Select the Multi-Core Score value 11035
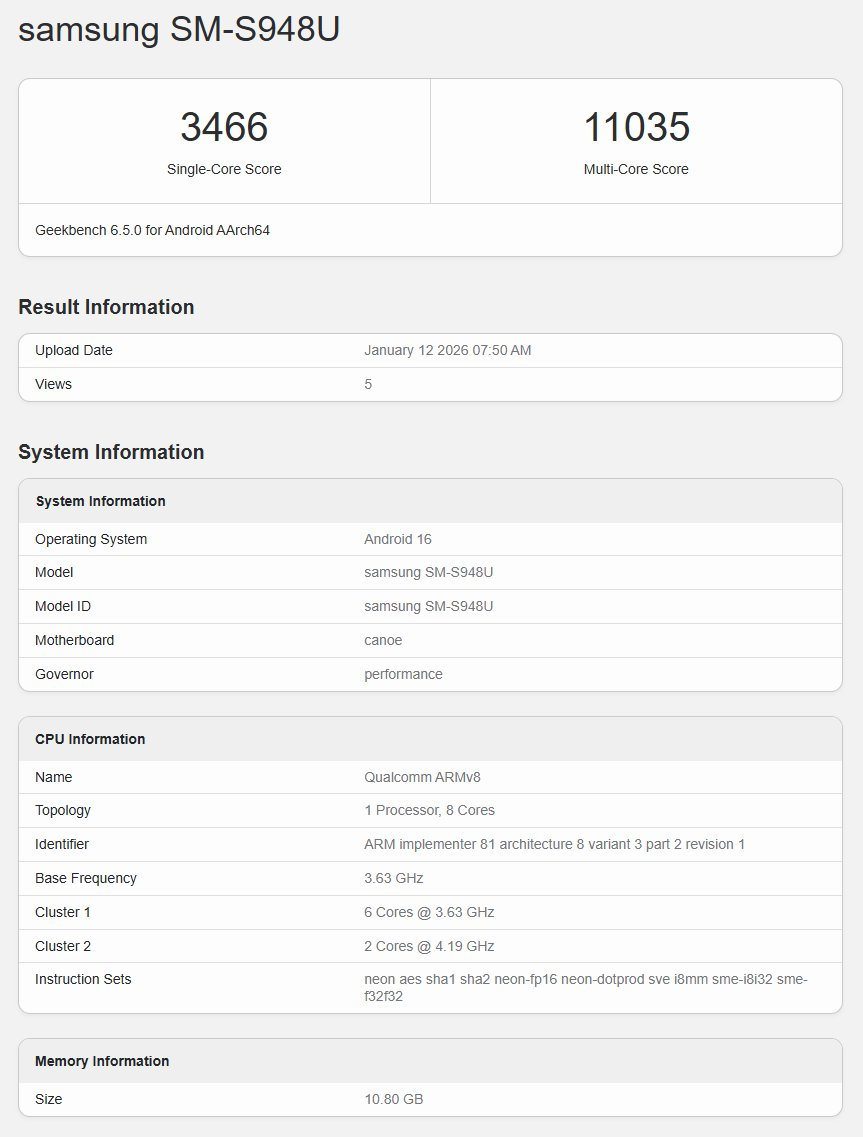This screenshot has height=1137, width=863. point(637,127)
